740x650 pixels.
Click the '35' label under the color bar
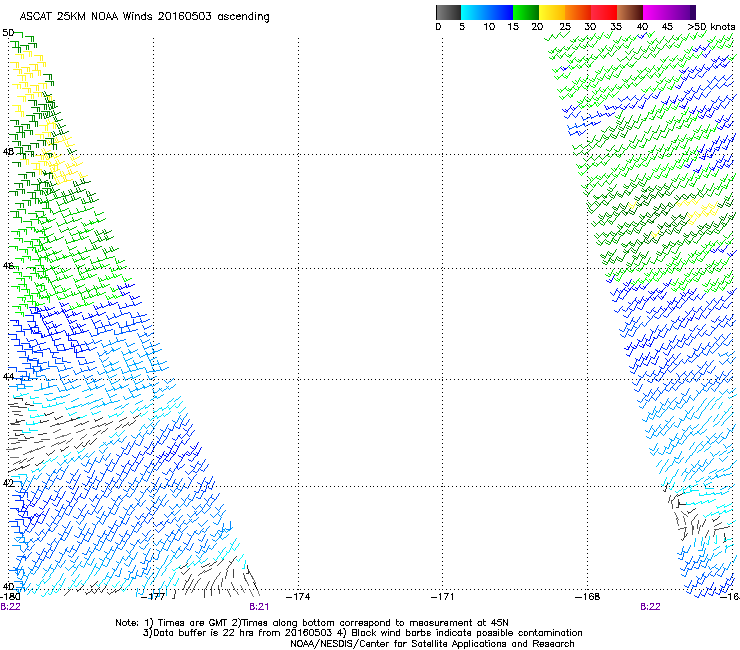(616, 27)
